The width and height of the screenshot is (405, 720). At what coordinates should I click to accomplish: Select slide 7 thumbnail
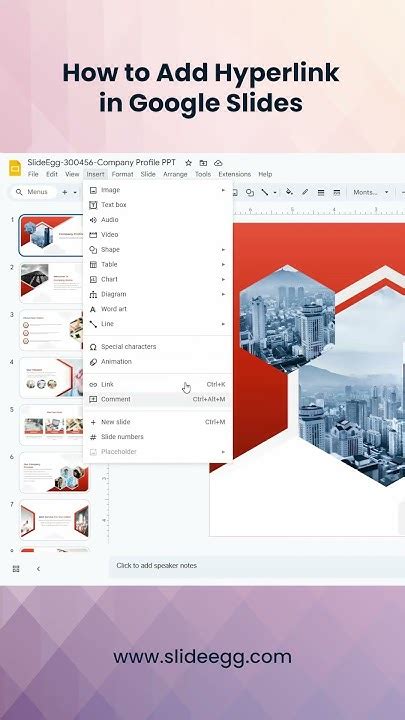(54, 520)
